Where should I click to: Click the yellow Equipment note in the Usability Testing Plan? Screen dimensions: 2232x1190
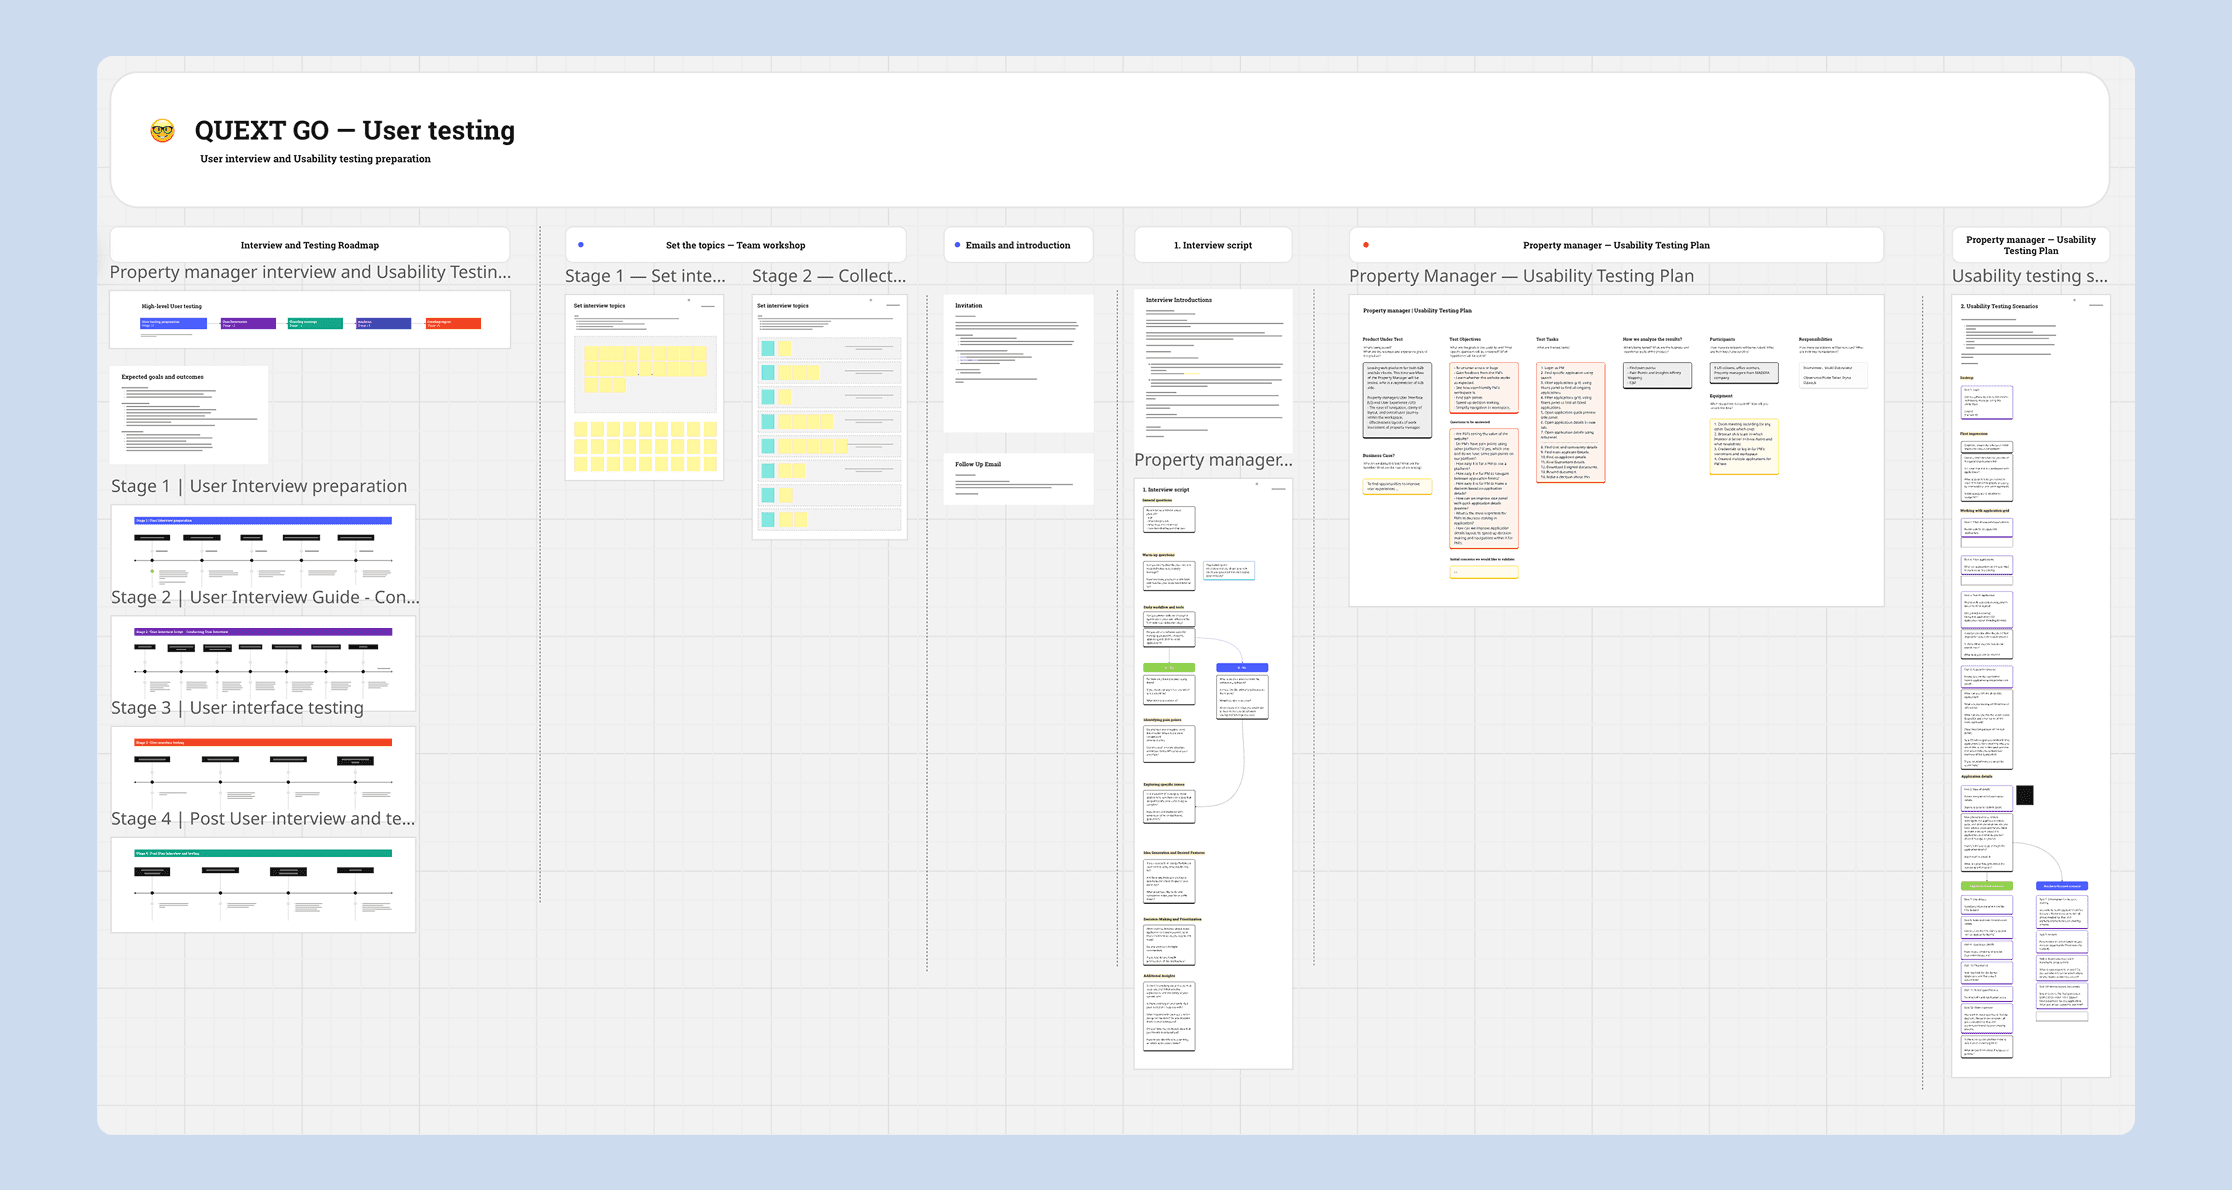1743,445
